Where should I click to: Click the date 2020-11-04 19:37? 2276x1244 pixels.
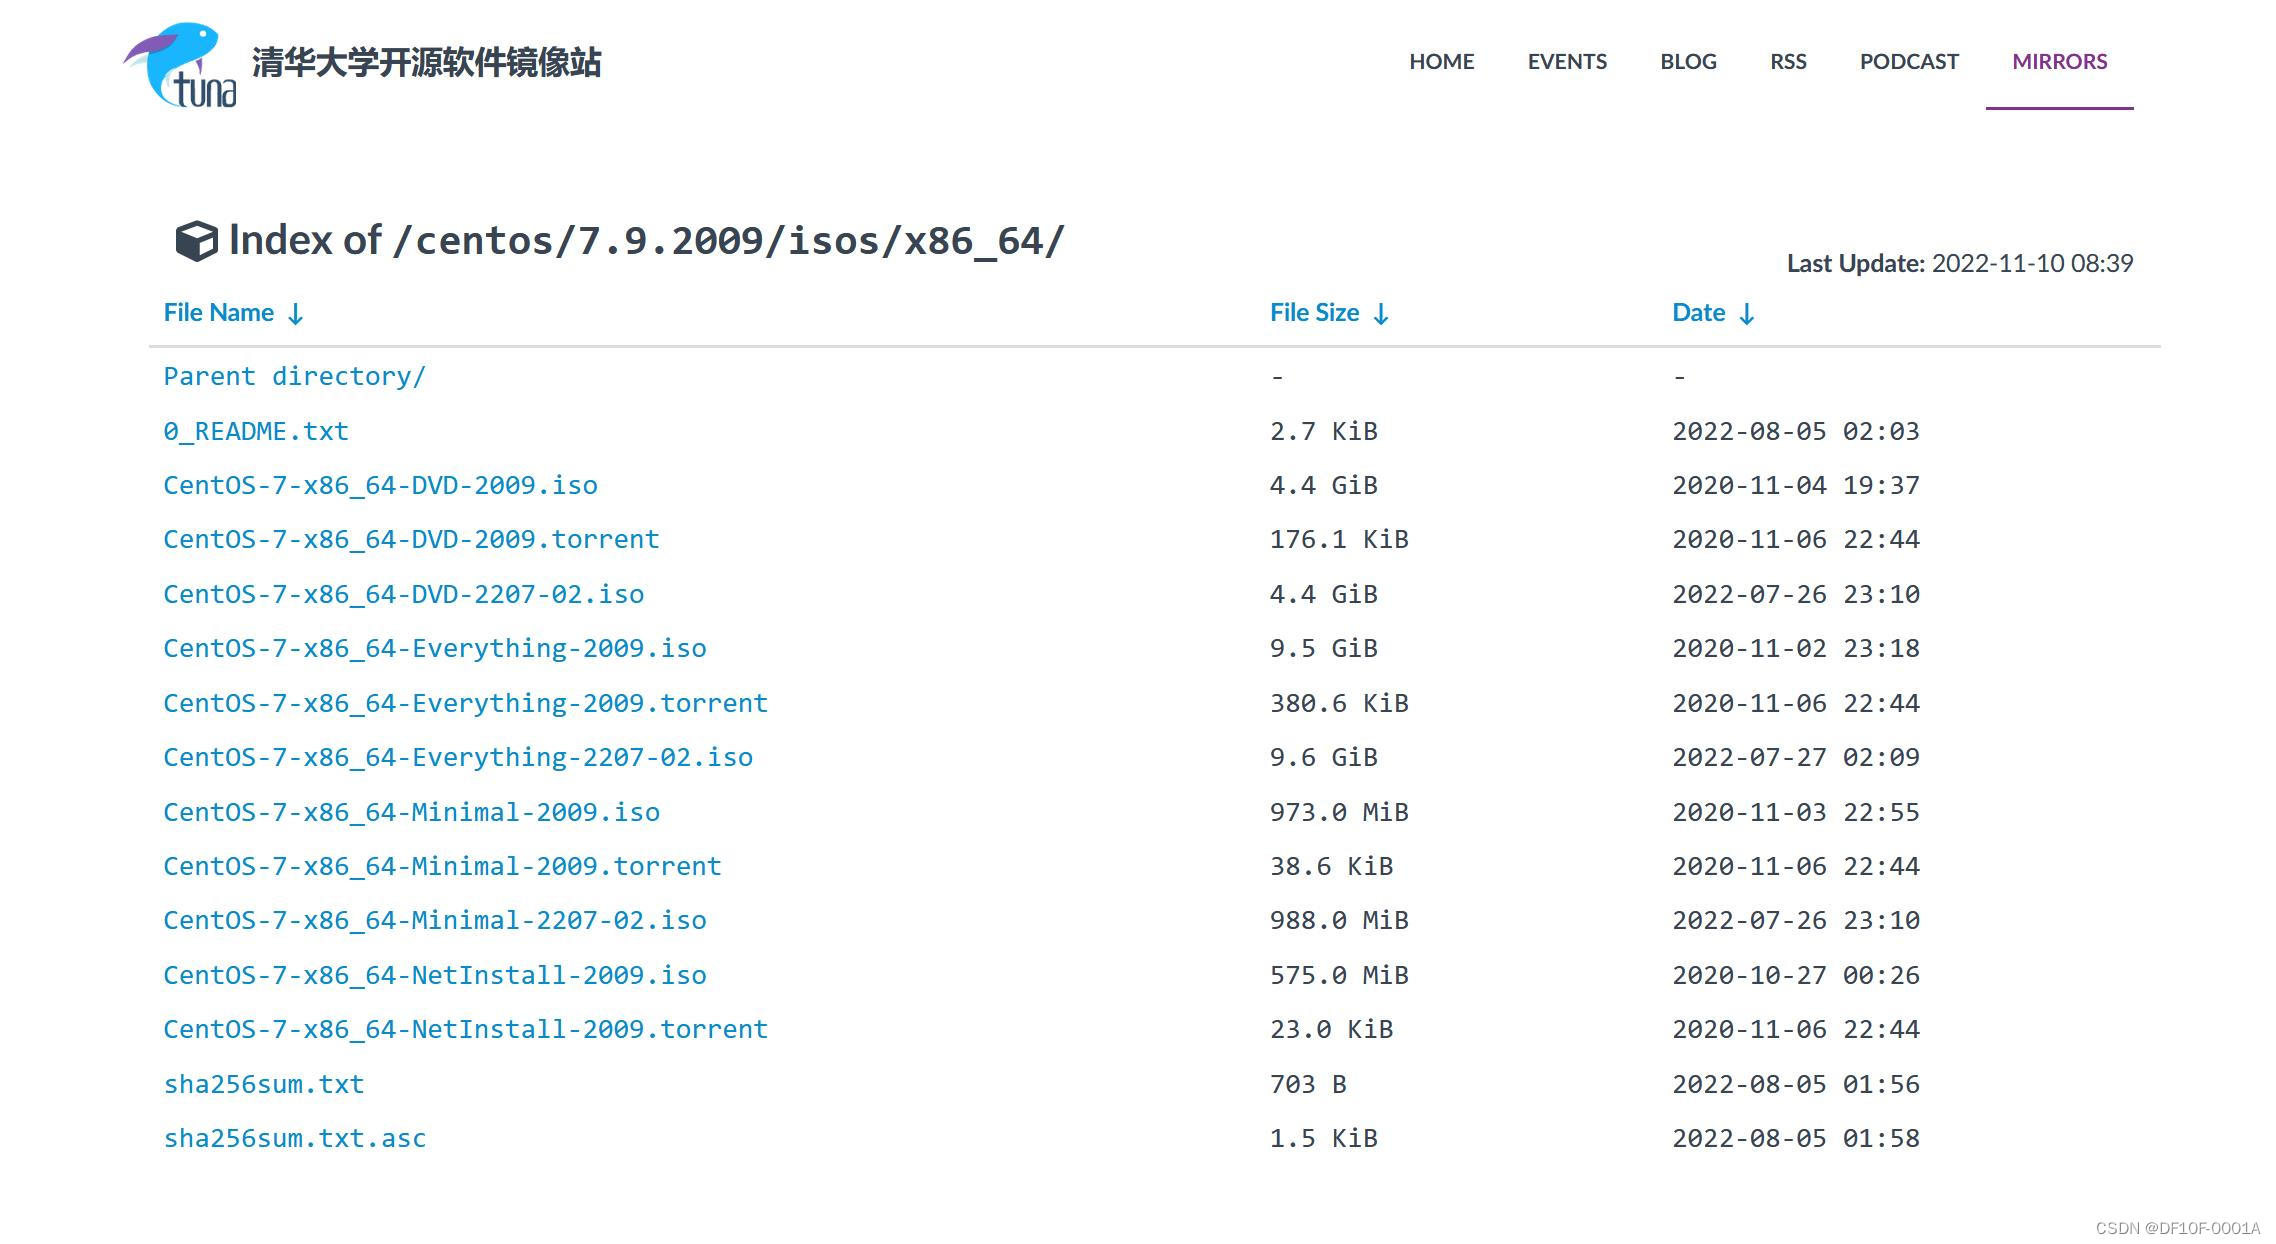click(x=1796, y=485)
